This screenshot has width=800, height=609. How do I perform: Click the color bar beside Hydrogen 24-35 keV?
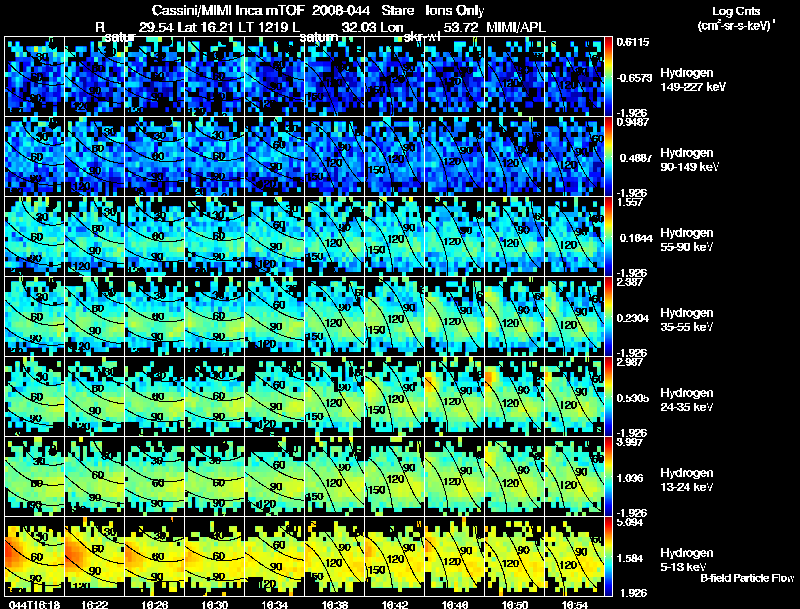pyautogui.click(x=608, y=397)
